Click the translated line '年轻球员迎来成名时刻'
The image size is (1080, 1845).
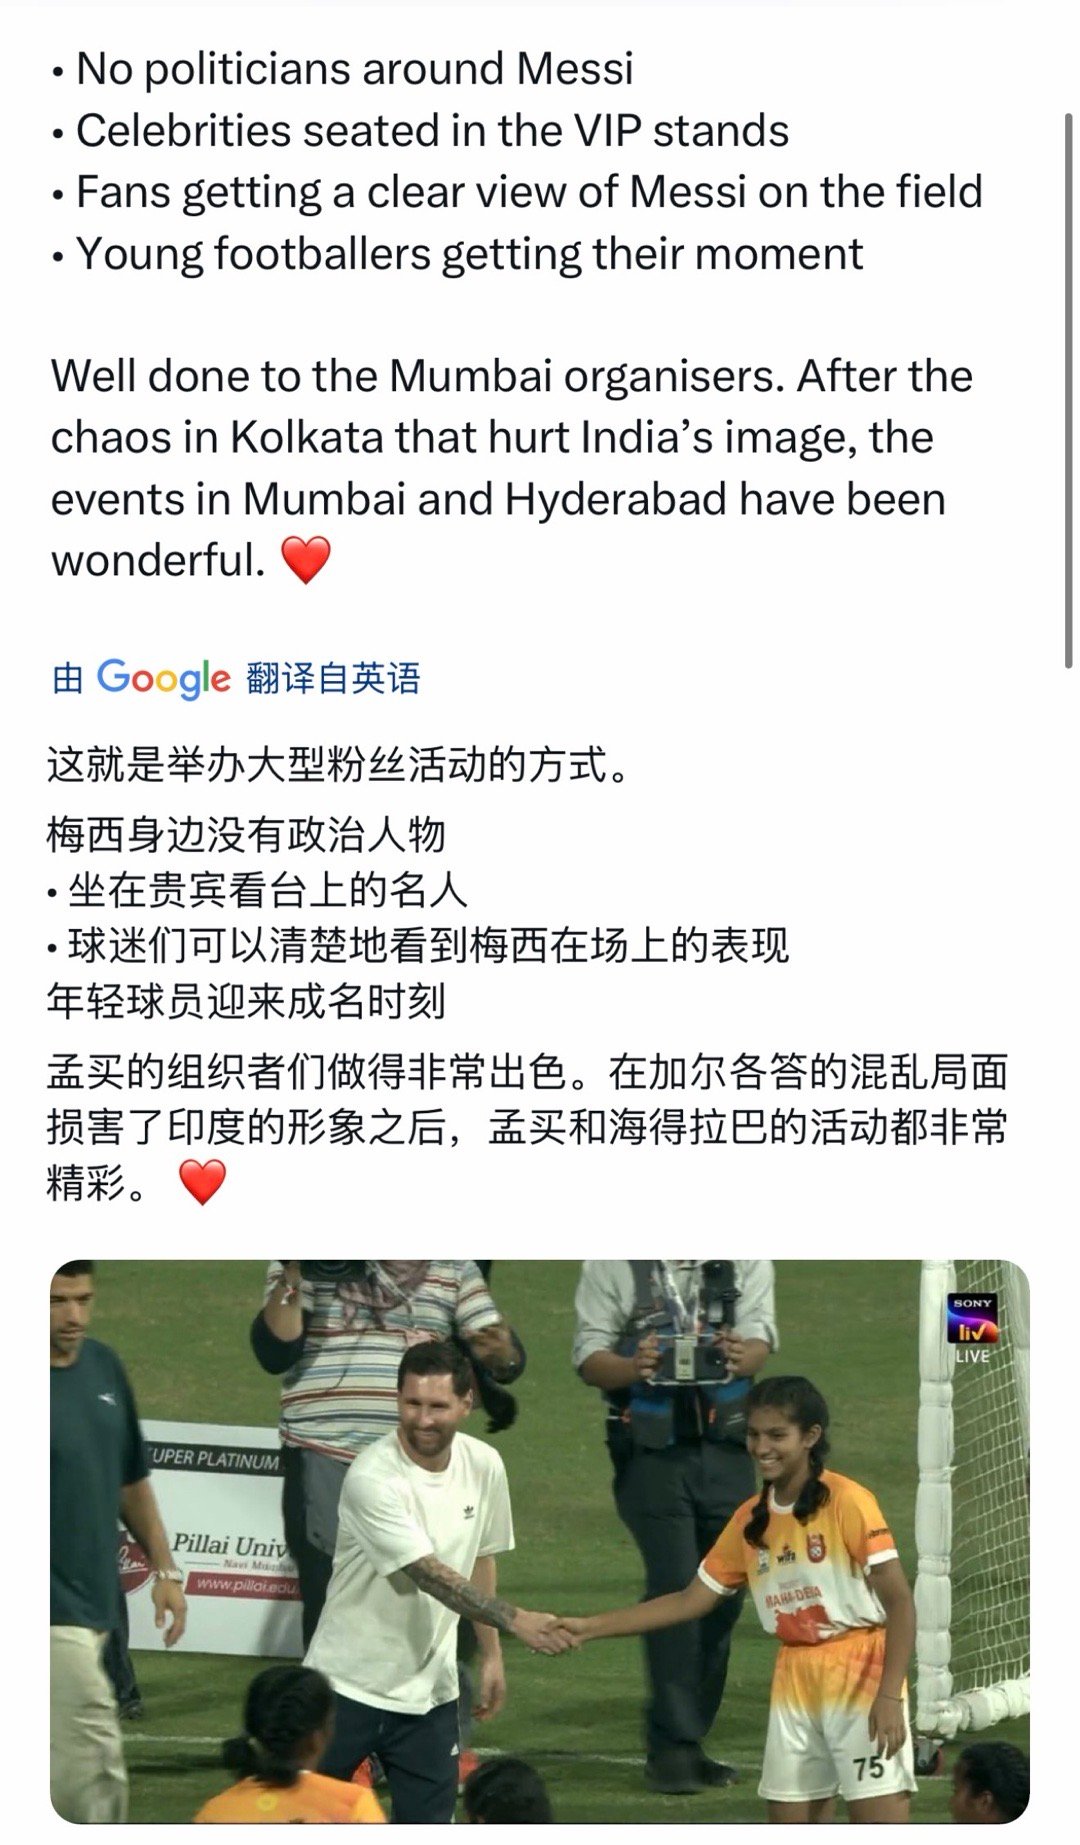(x=246, y=1001)
